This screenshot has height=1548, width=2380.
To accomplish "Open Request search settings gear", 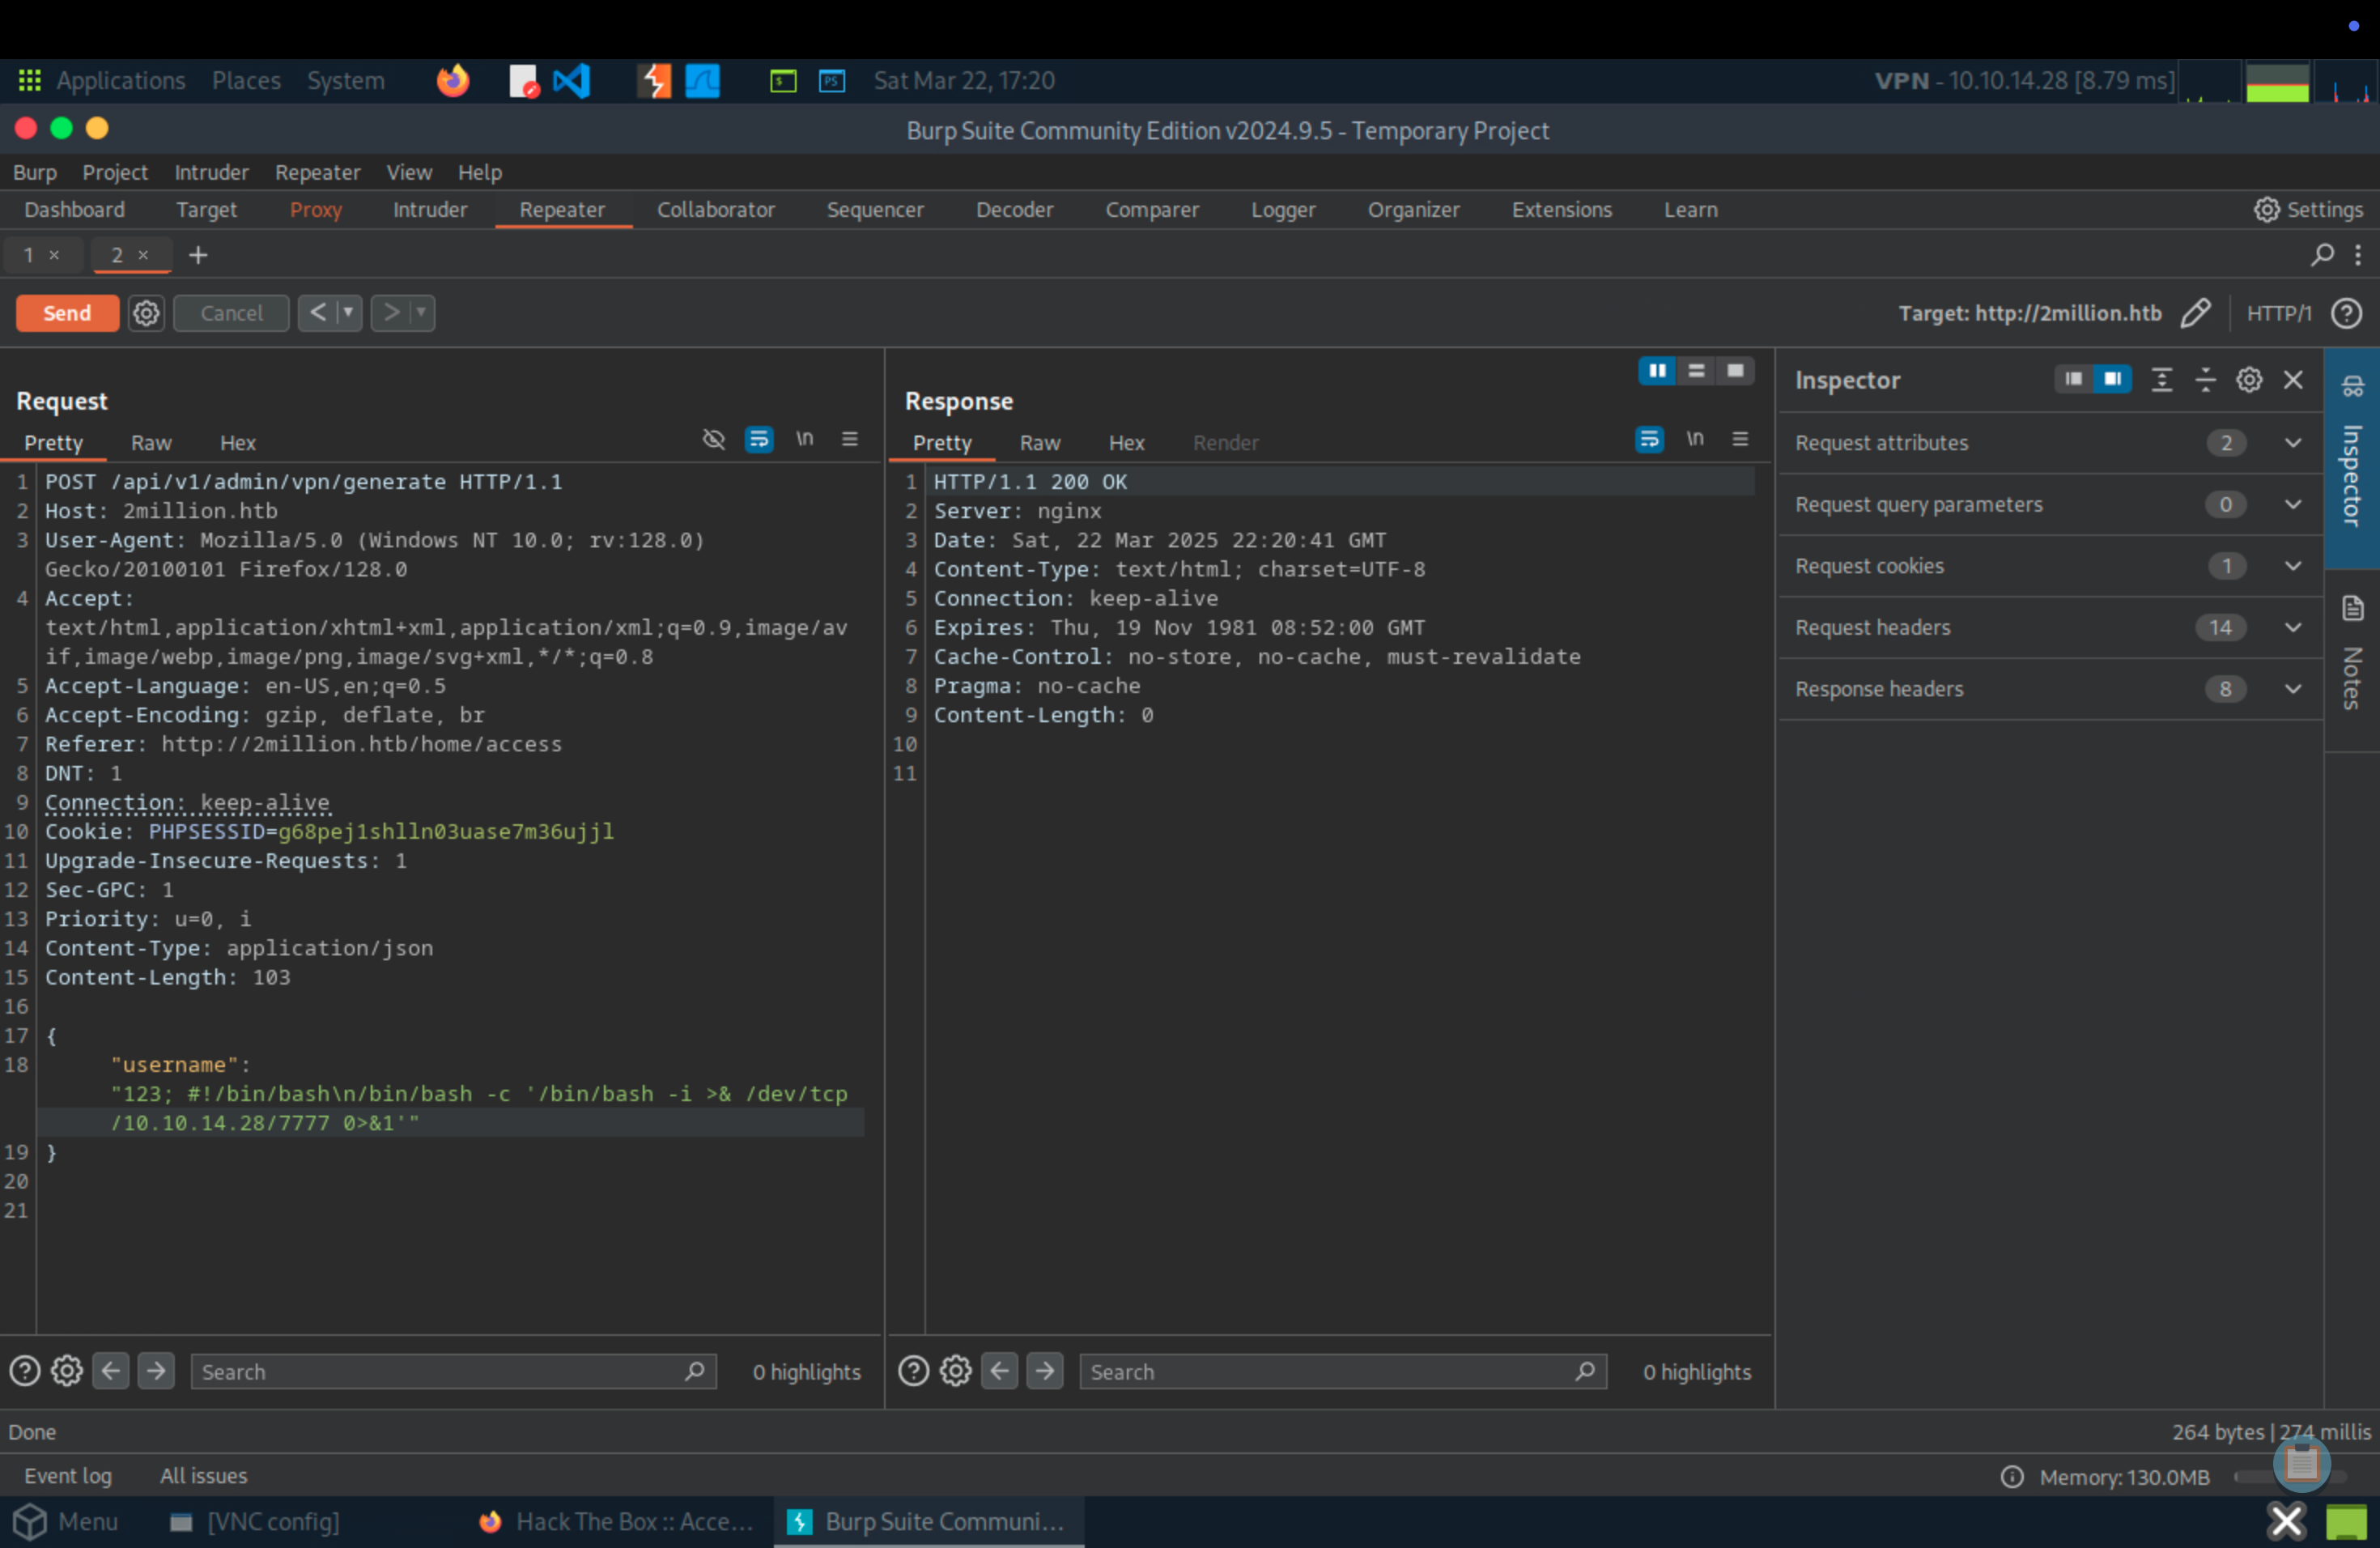I will click(x=67, y=1370).
